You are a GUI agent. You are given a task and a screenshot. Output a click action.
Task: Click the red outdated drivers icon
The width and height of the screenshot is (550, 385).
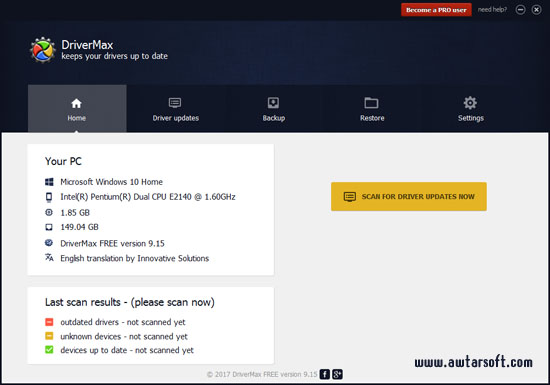[49, 322]
